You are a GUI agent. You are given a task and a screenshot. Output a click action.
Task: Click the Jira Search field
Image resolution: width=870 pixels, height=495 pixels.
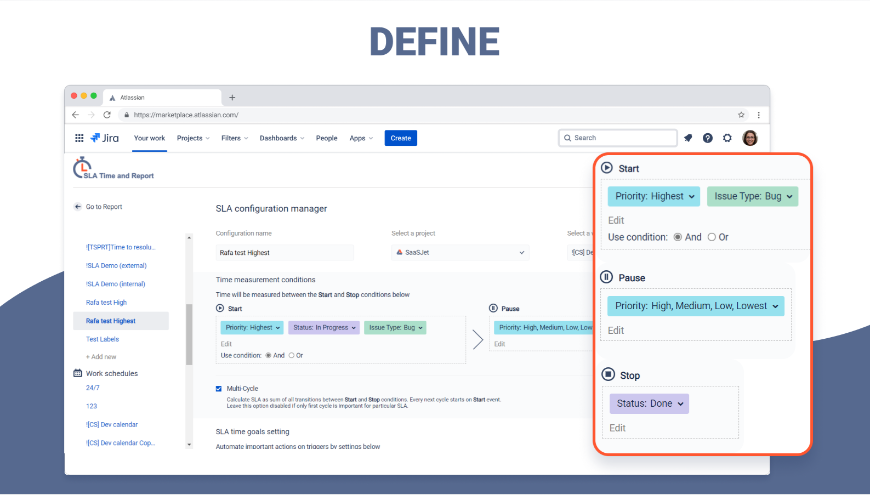618,138
